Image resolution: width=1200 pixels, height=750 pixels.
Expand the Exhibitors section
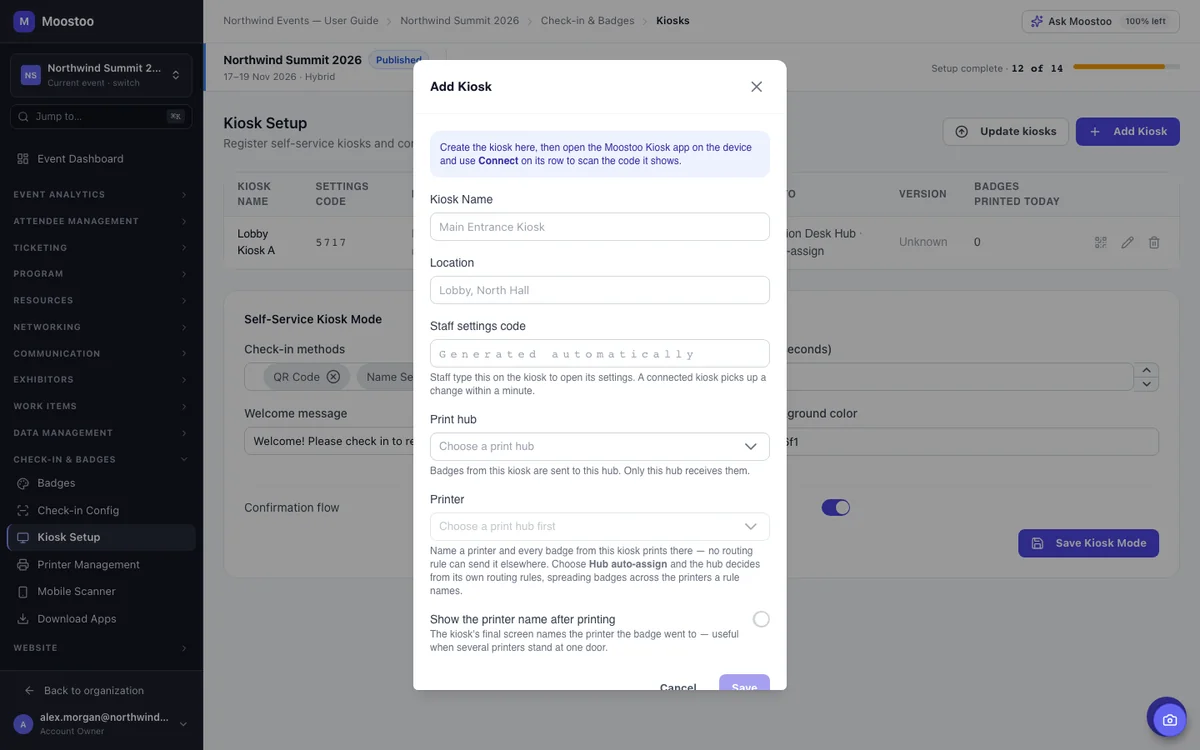pyautogui.click(x=101, y=379)
